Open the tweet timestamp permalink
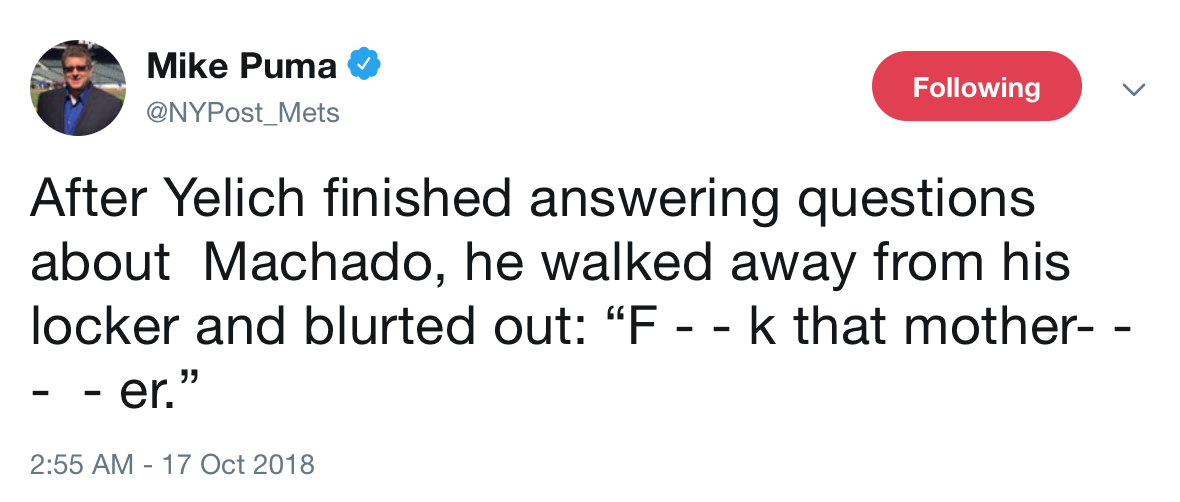This screenshot has width=1180, height=502. [172, 464]
